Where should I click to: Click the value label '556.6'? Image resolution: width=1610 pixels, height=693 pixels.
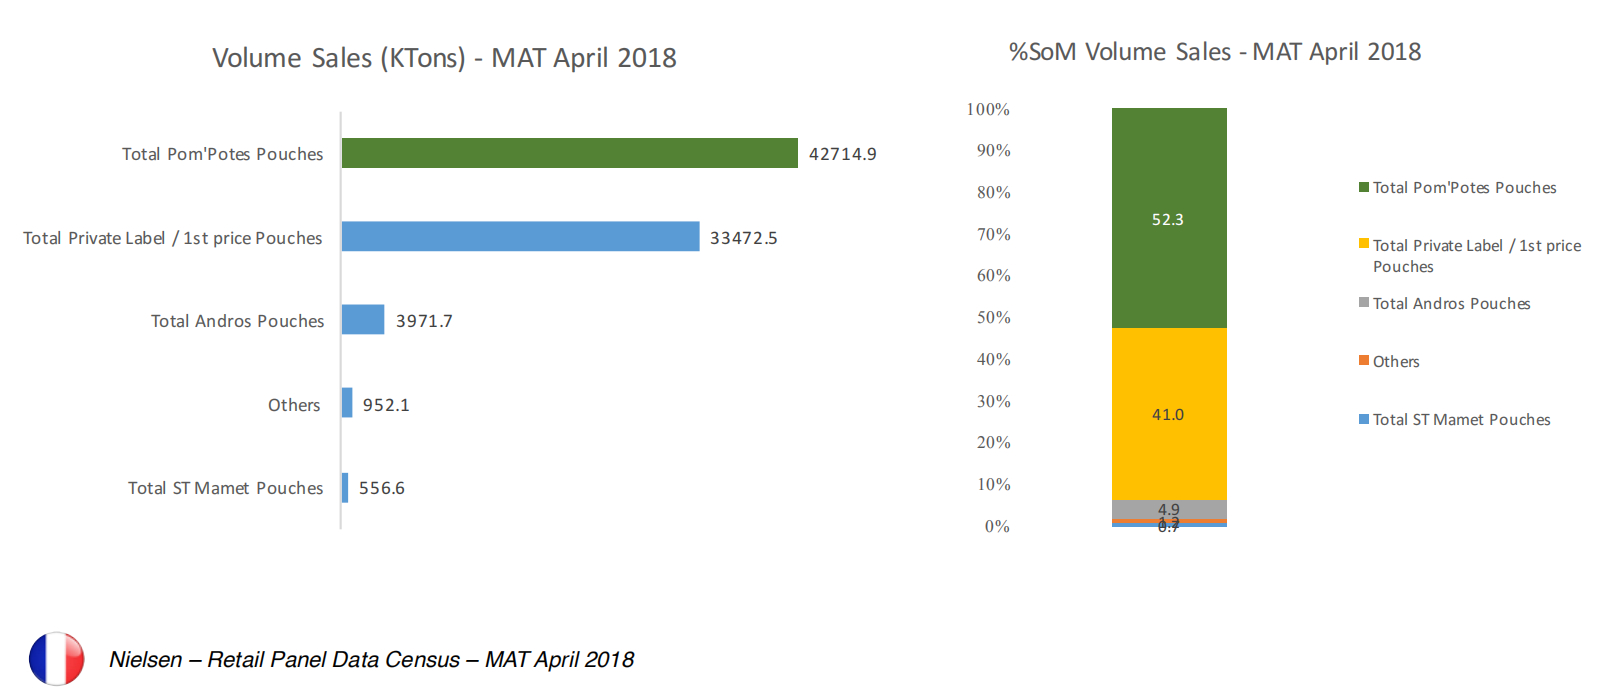tap(382, 488)
